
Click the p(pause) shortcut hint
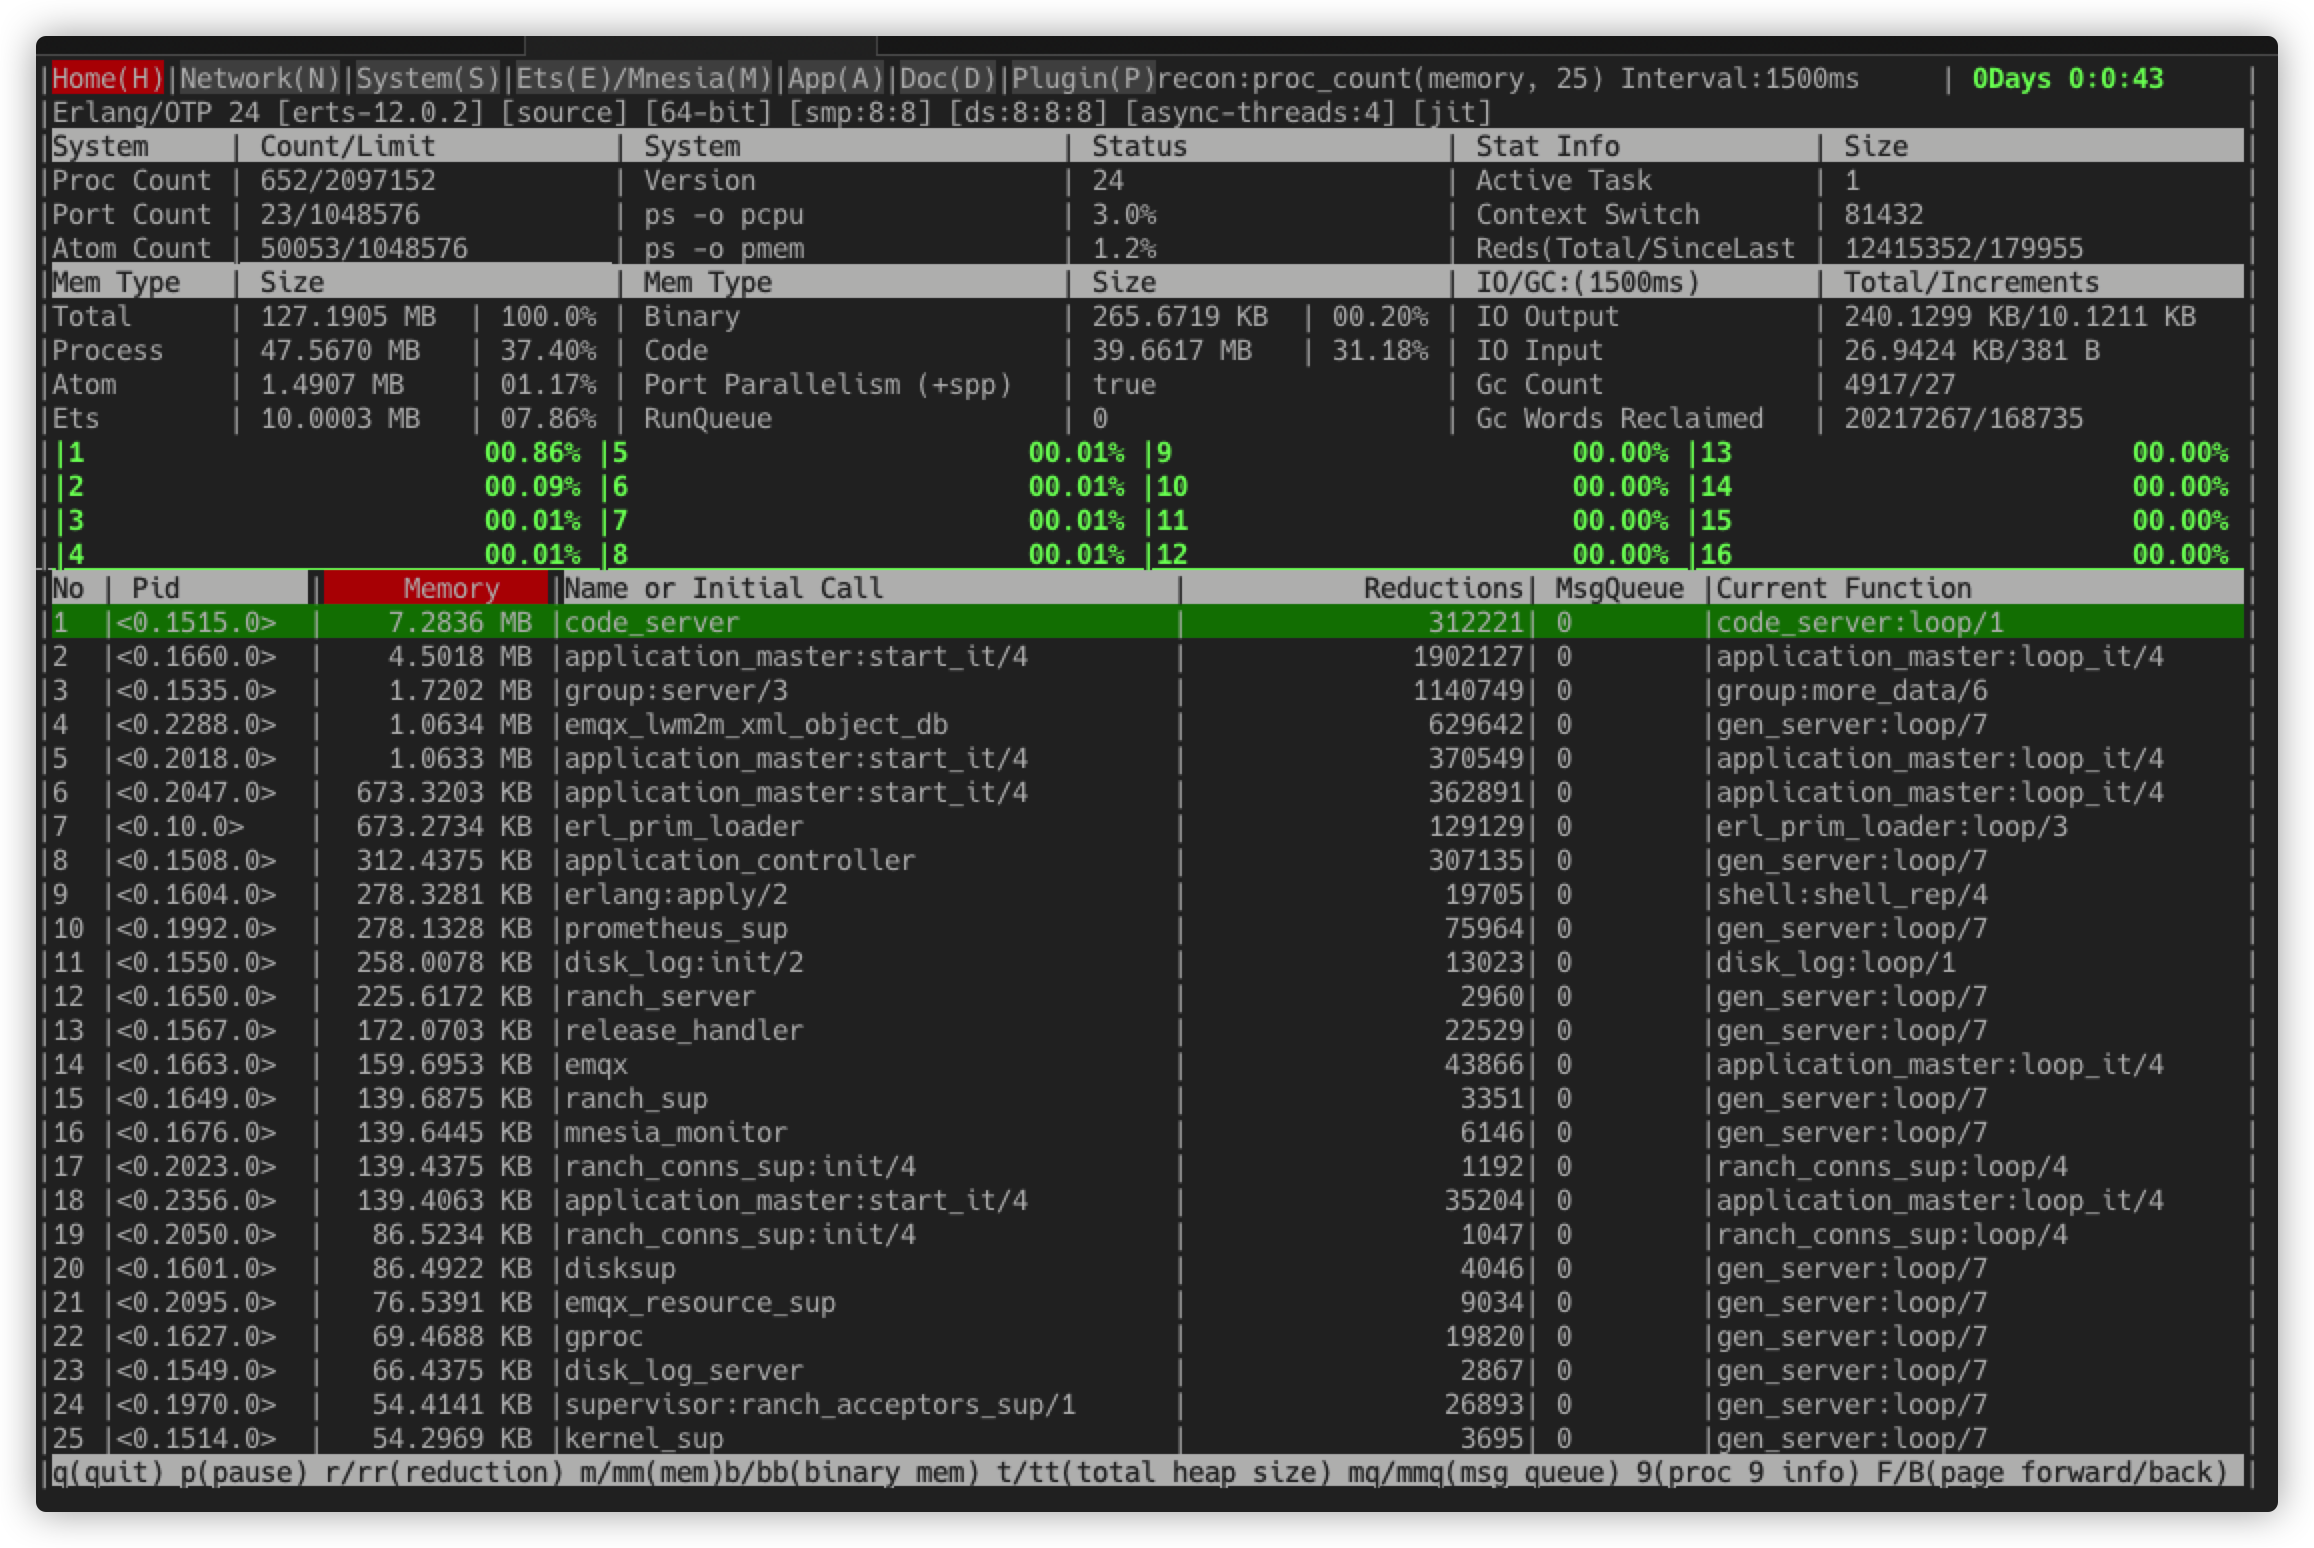pos(244,1472)
